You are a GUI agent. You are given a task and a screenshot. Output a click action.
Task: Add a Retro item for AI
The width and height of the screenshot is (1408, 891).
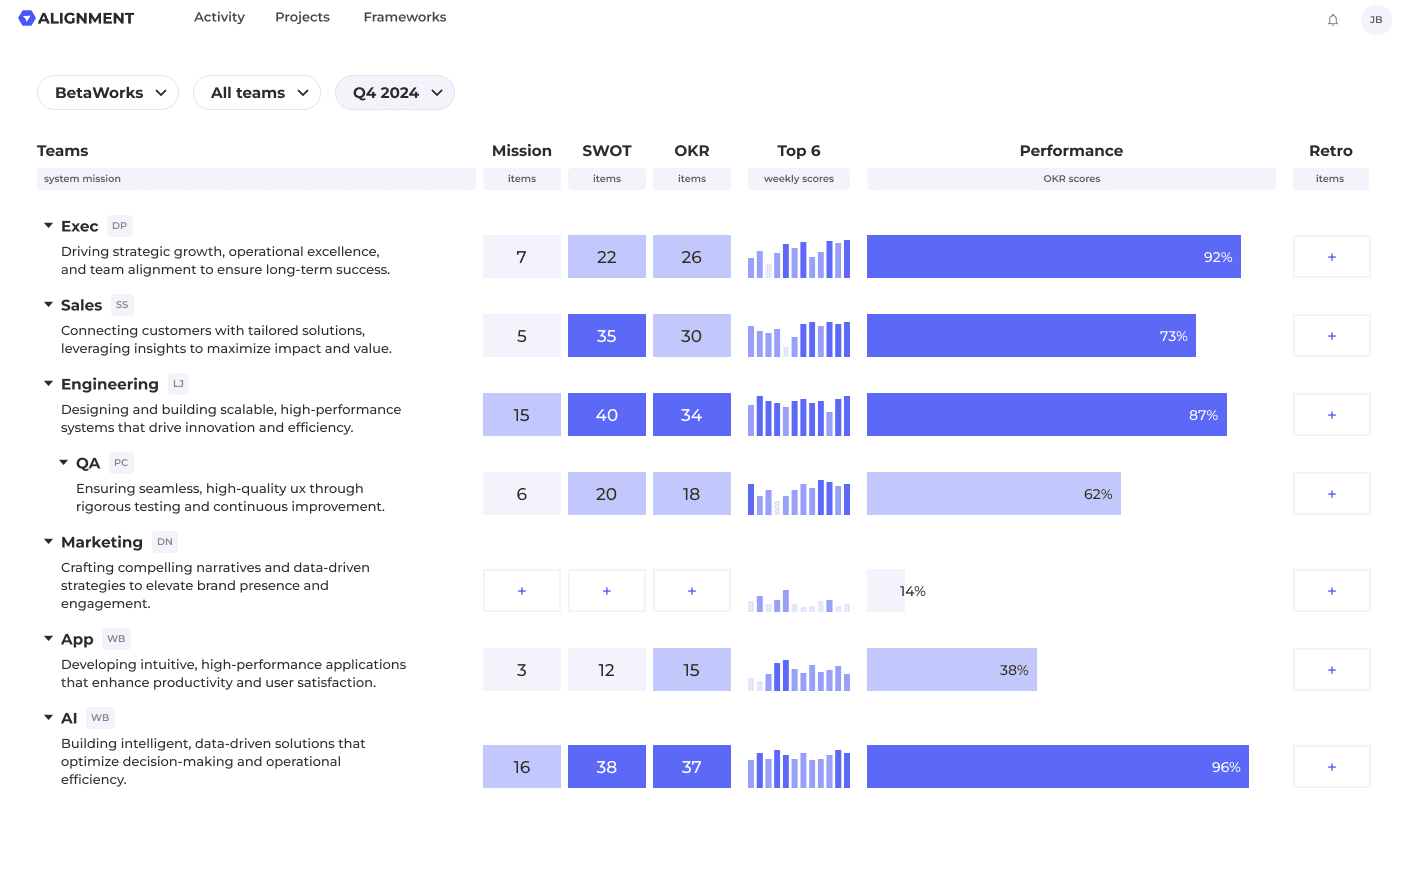pyautogui.click(x=1332, y=767)
